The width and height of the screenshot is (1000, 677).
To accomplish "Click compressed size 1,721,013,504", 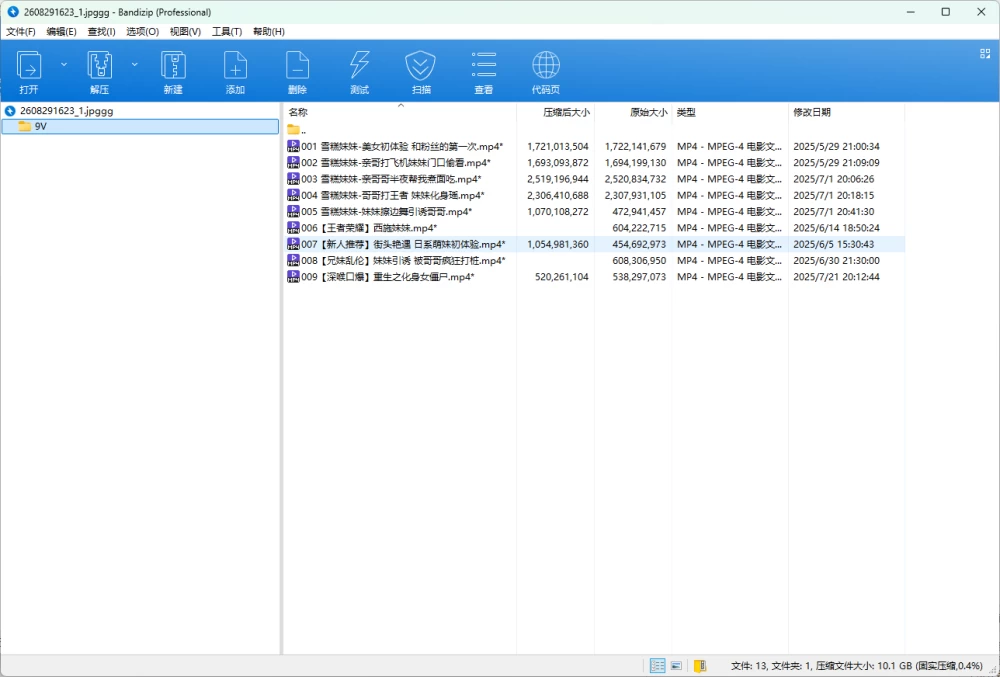I will pos(557,147).
